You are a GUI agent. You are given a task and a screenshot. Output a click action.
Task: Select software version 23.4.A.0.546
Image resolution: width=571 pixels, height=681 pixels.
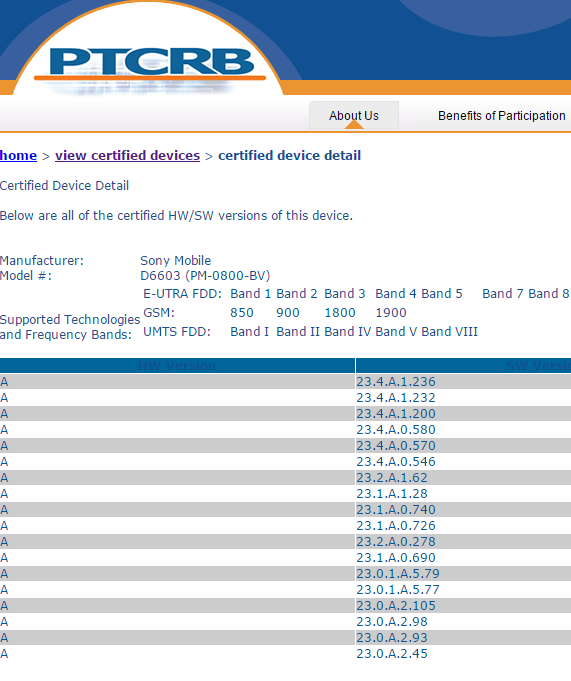click(396, 461)
